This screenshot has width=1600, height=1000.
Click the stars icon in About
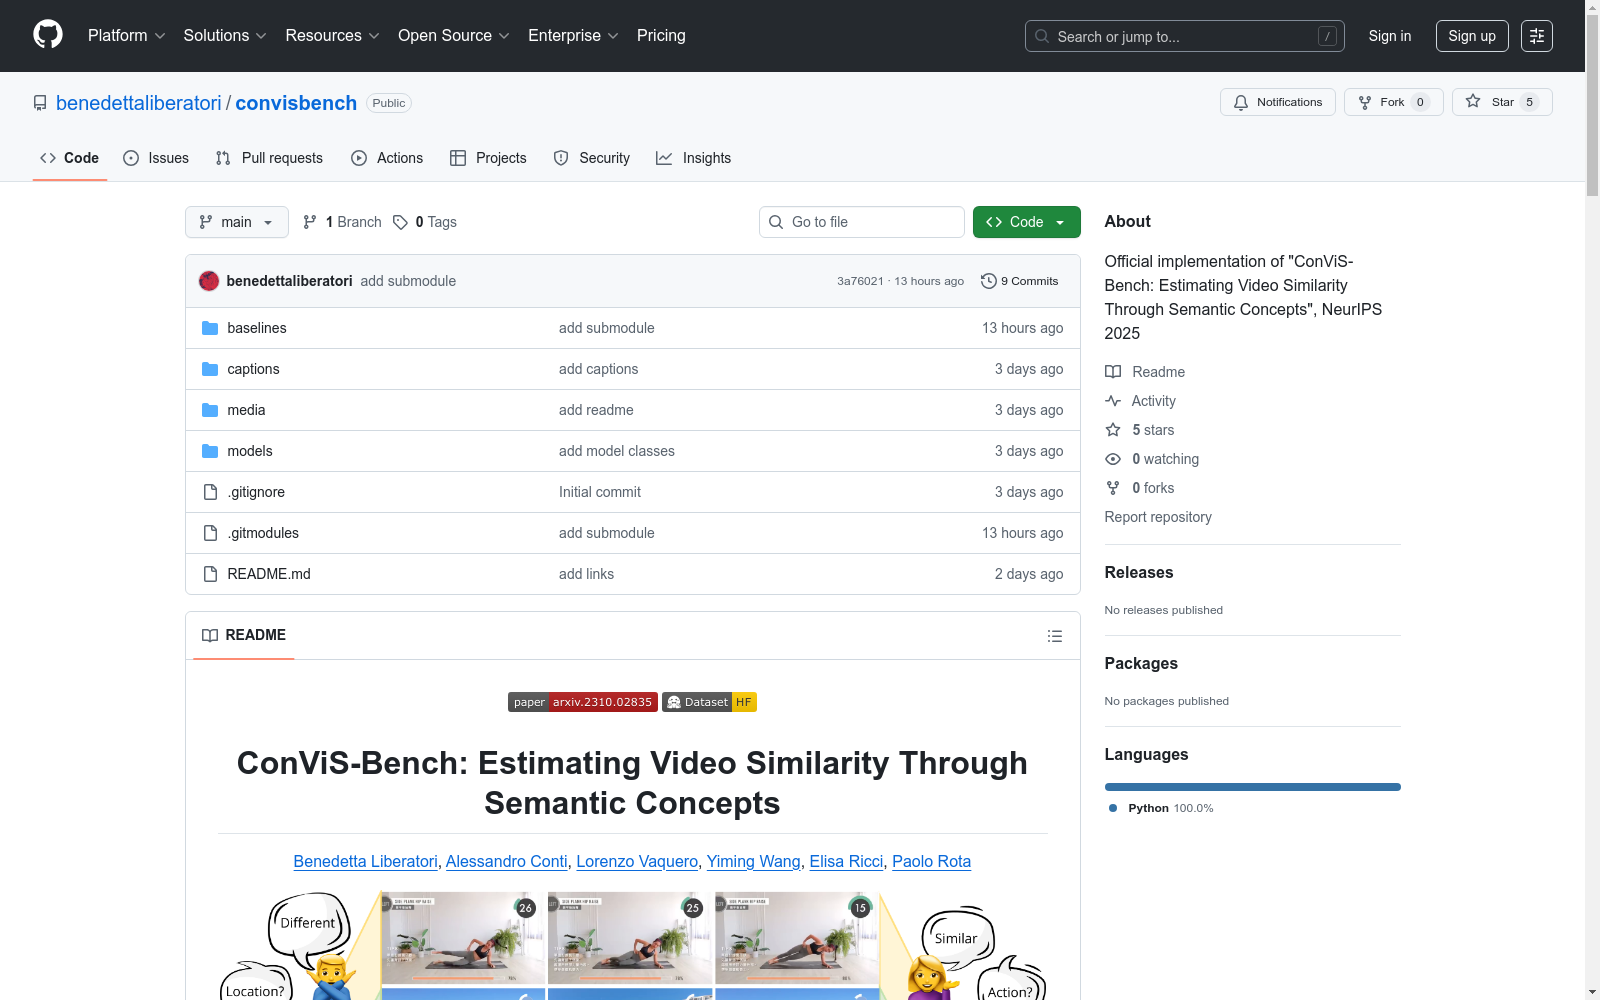[1113, 430]
